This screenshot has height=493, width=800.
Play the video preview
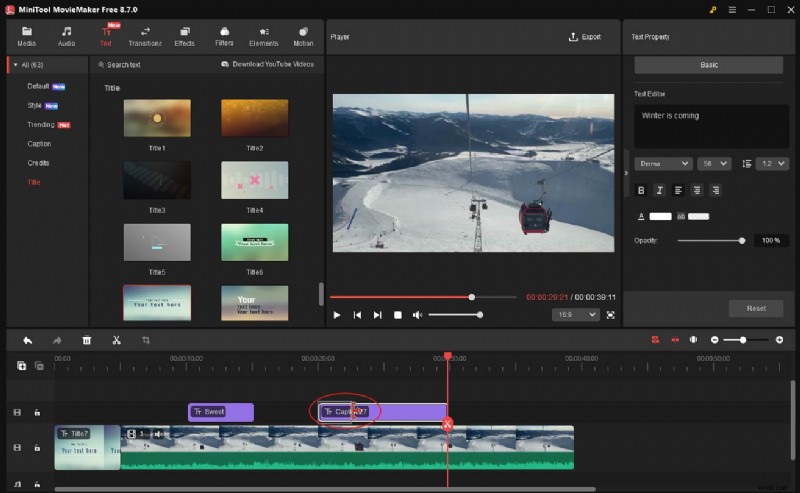coord(337,315)
